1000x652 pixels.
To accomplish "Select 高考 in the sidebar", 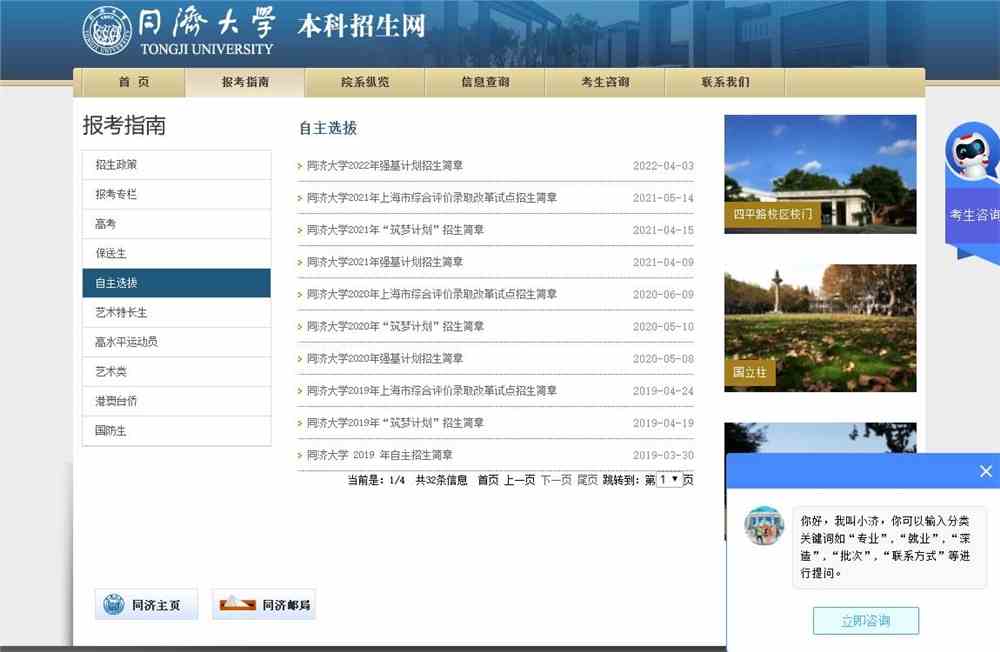I will pyautogui.click(x=177, y=224).
